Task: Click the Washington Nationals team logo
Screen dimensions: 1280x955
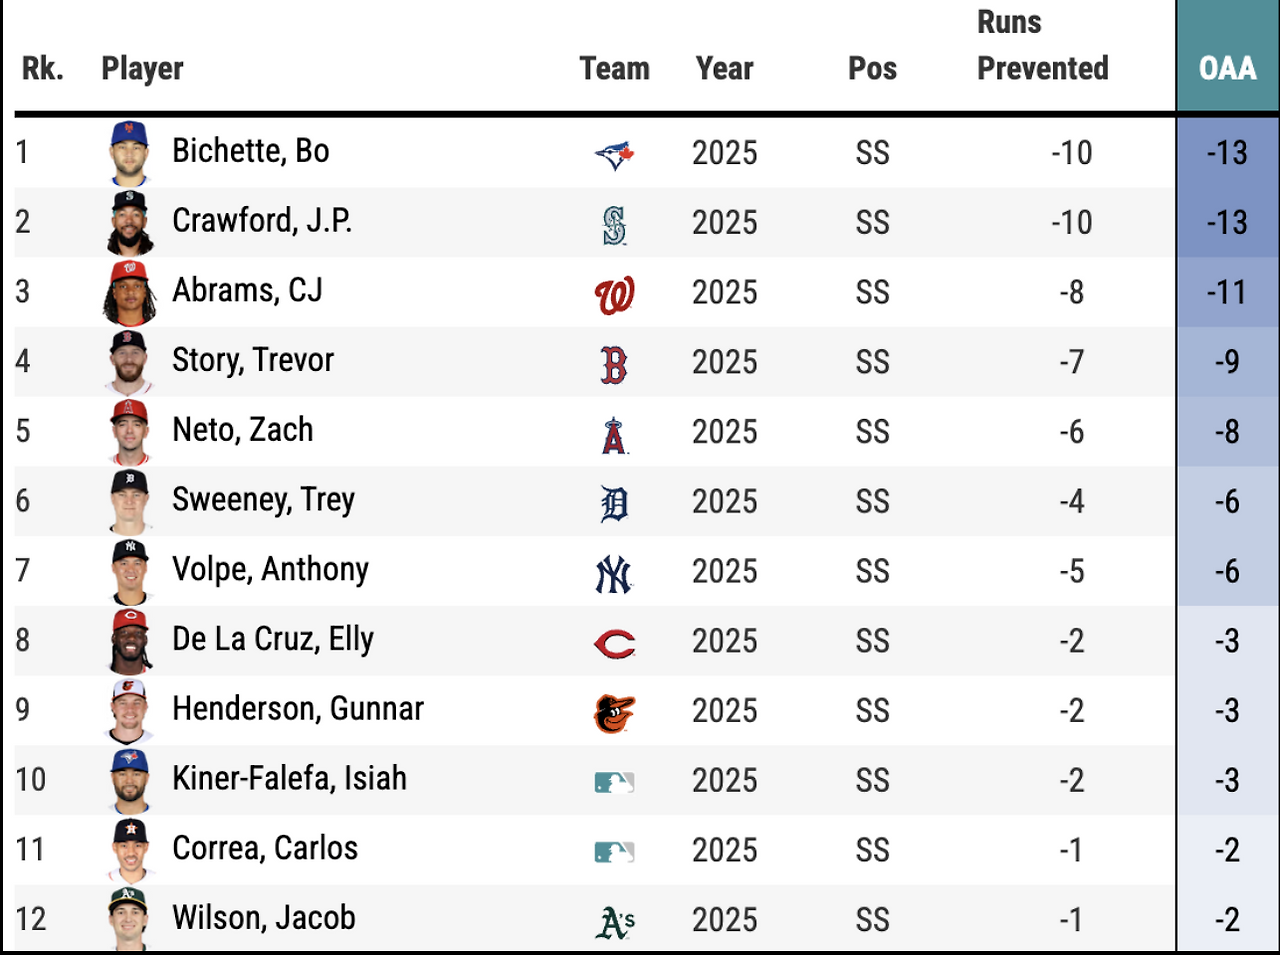Action: pyautogui.click(x=614, y=294)
